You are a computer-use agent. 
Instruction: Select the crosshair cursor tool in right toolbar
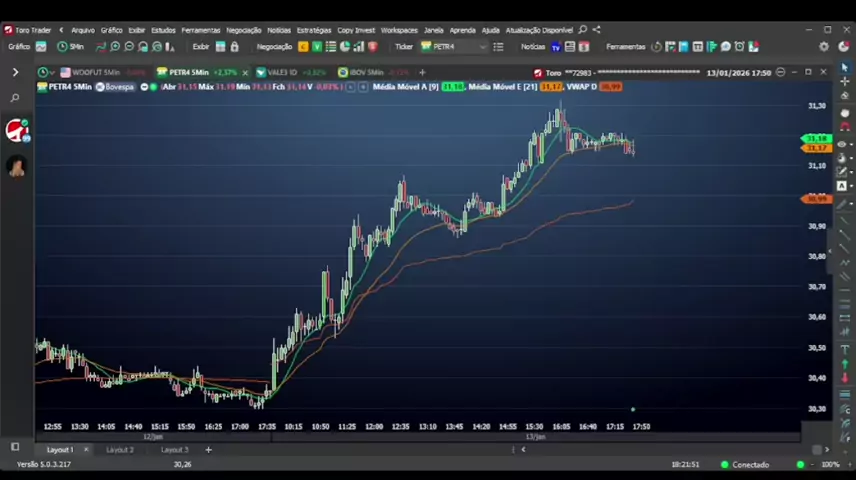pyautogui.click(x=844, y=82)
